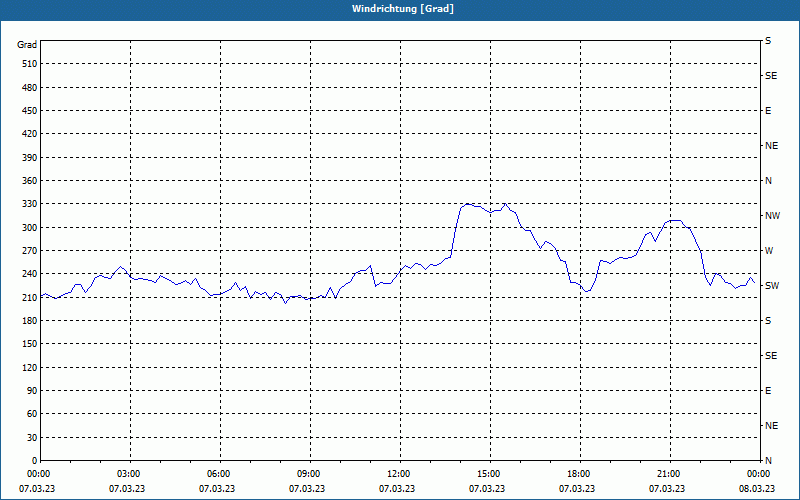Click the E compass label level with 90
Viewport: 800px width, 500px height.
point(768,391)
